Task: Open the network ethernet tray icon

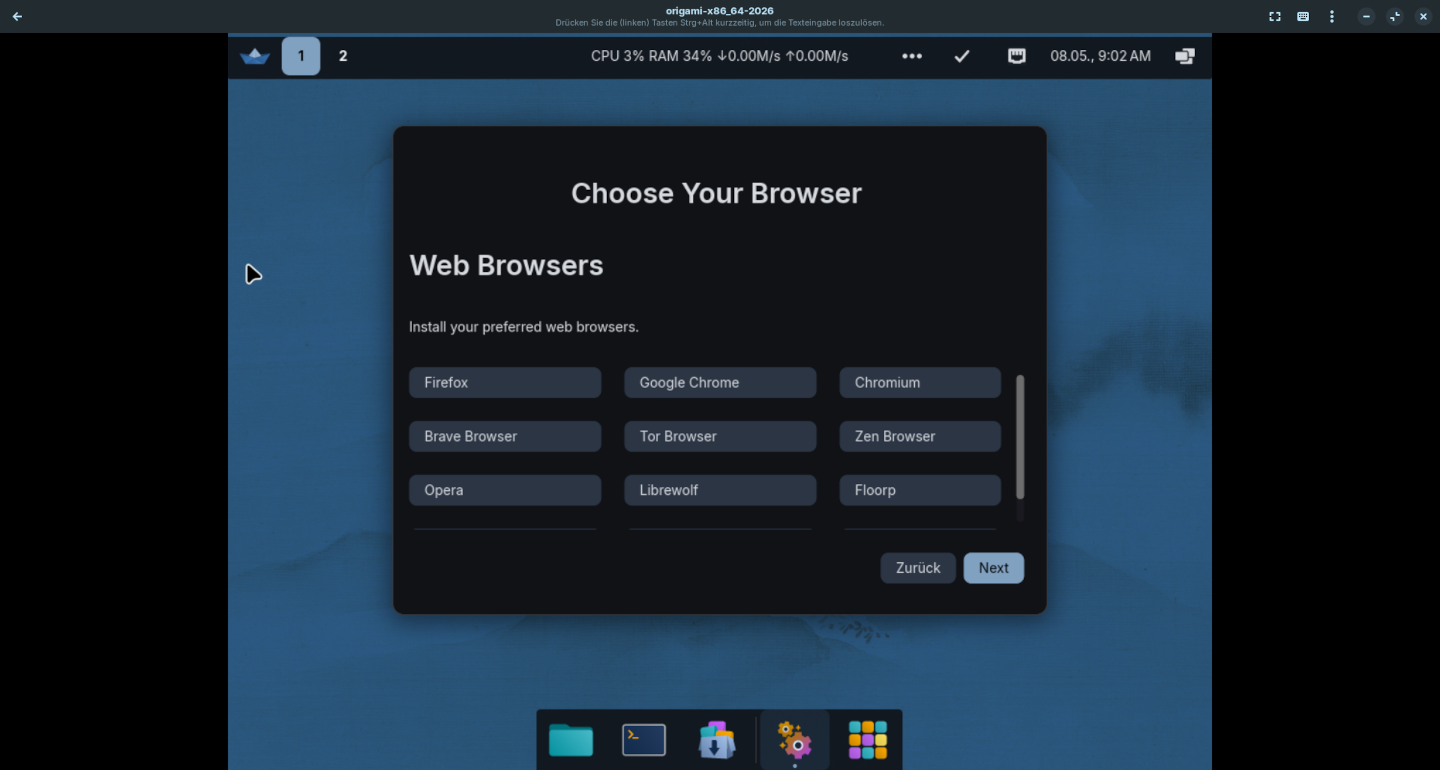Action: click(1017, 56)
